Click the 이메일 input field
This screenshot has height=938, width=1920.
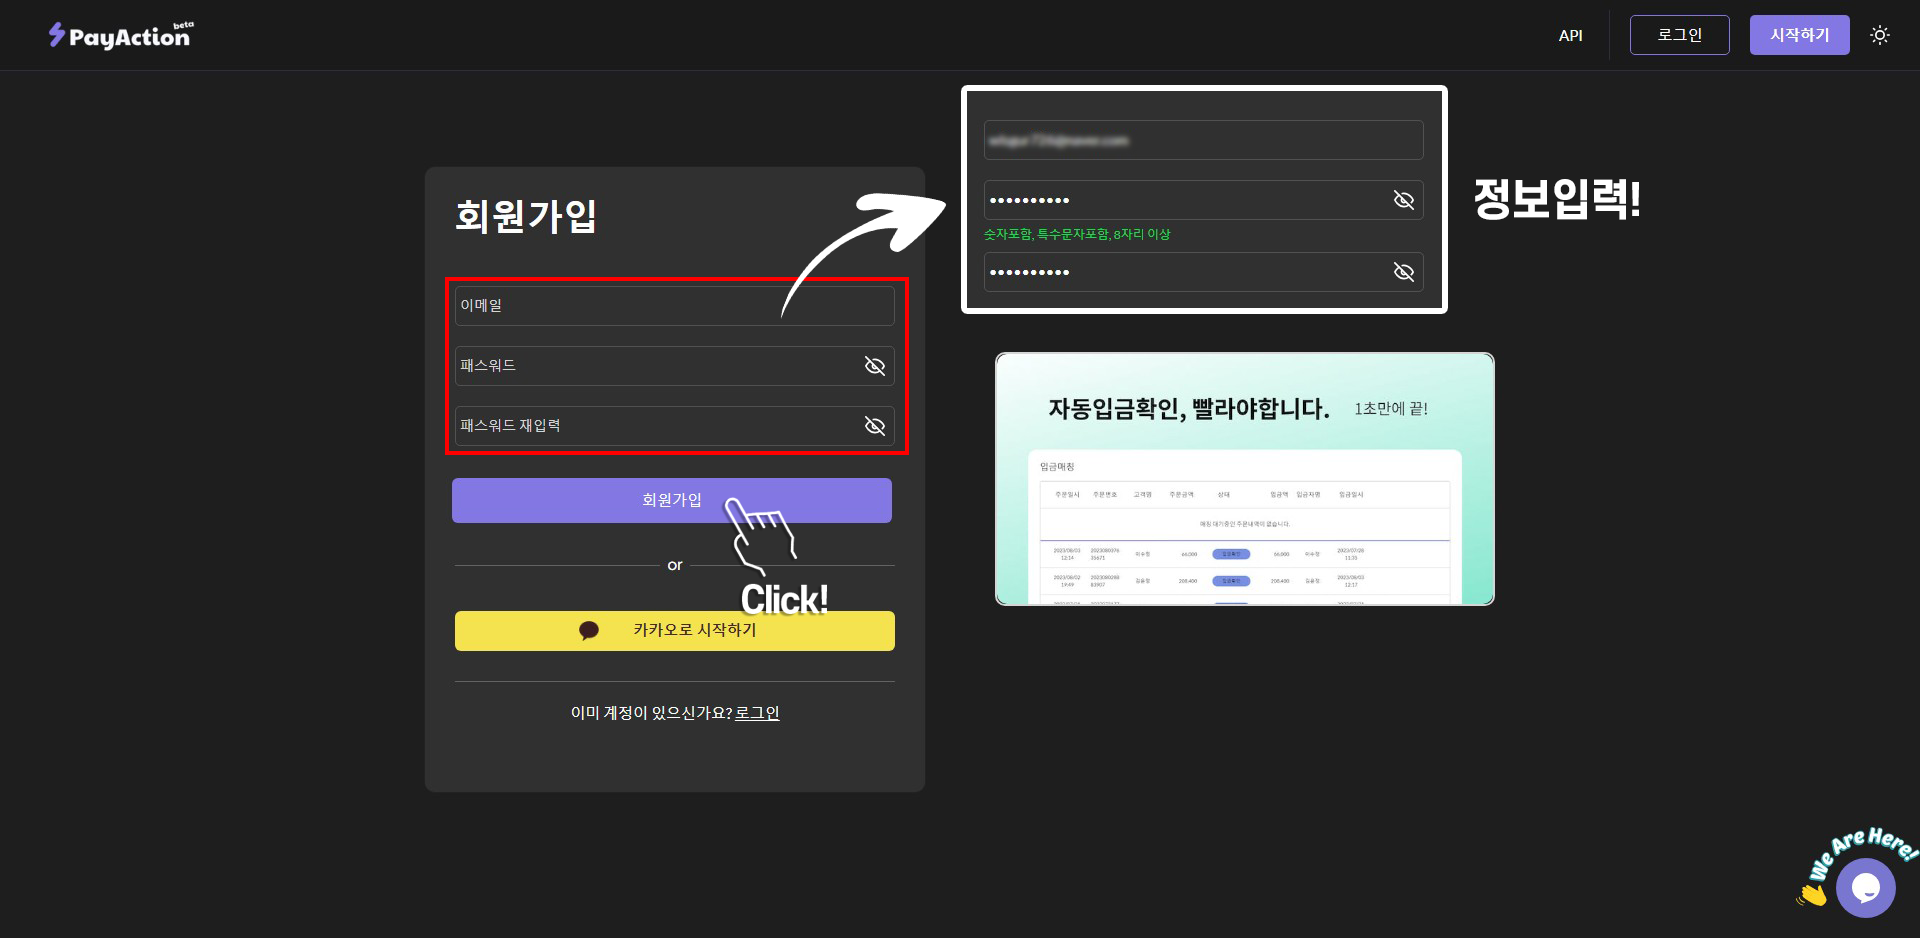pyautogui.click(x=674, y=306)
